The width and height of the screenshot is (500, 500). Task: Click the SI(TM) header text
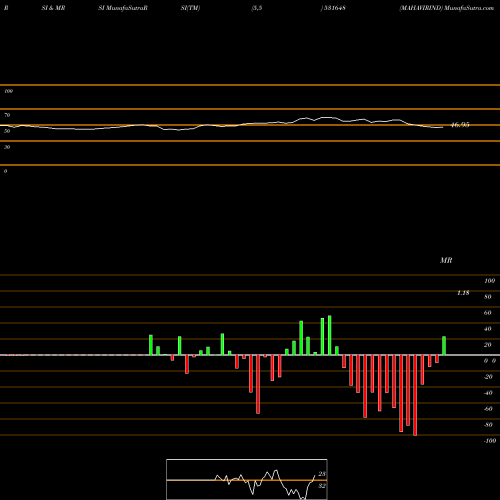point(190,8)
